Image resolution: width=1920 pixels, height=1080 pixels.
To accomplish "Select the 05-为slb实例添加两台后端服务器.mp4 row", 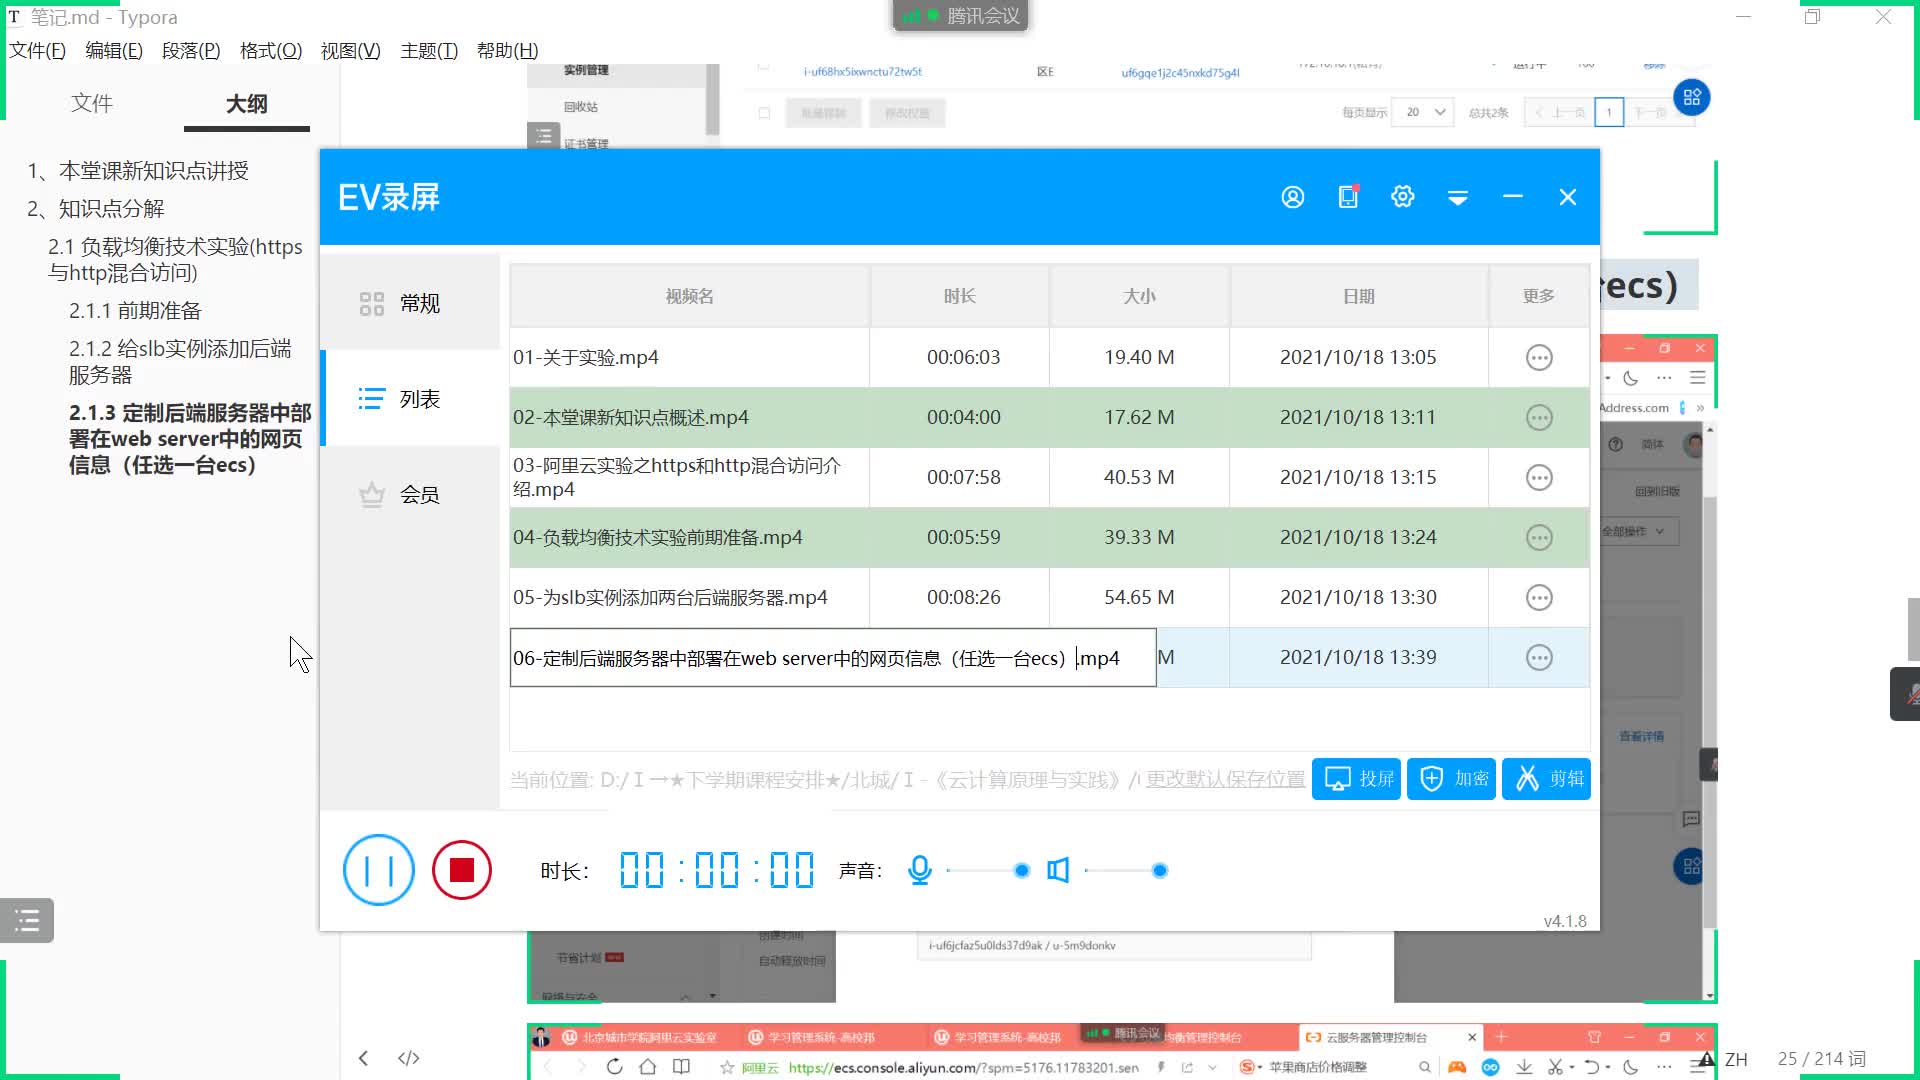I will click(x=1049, y=597).
